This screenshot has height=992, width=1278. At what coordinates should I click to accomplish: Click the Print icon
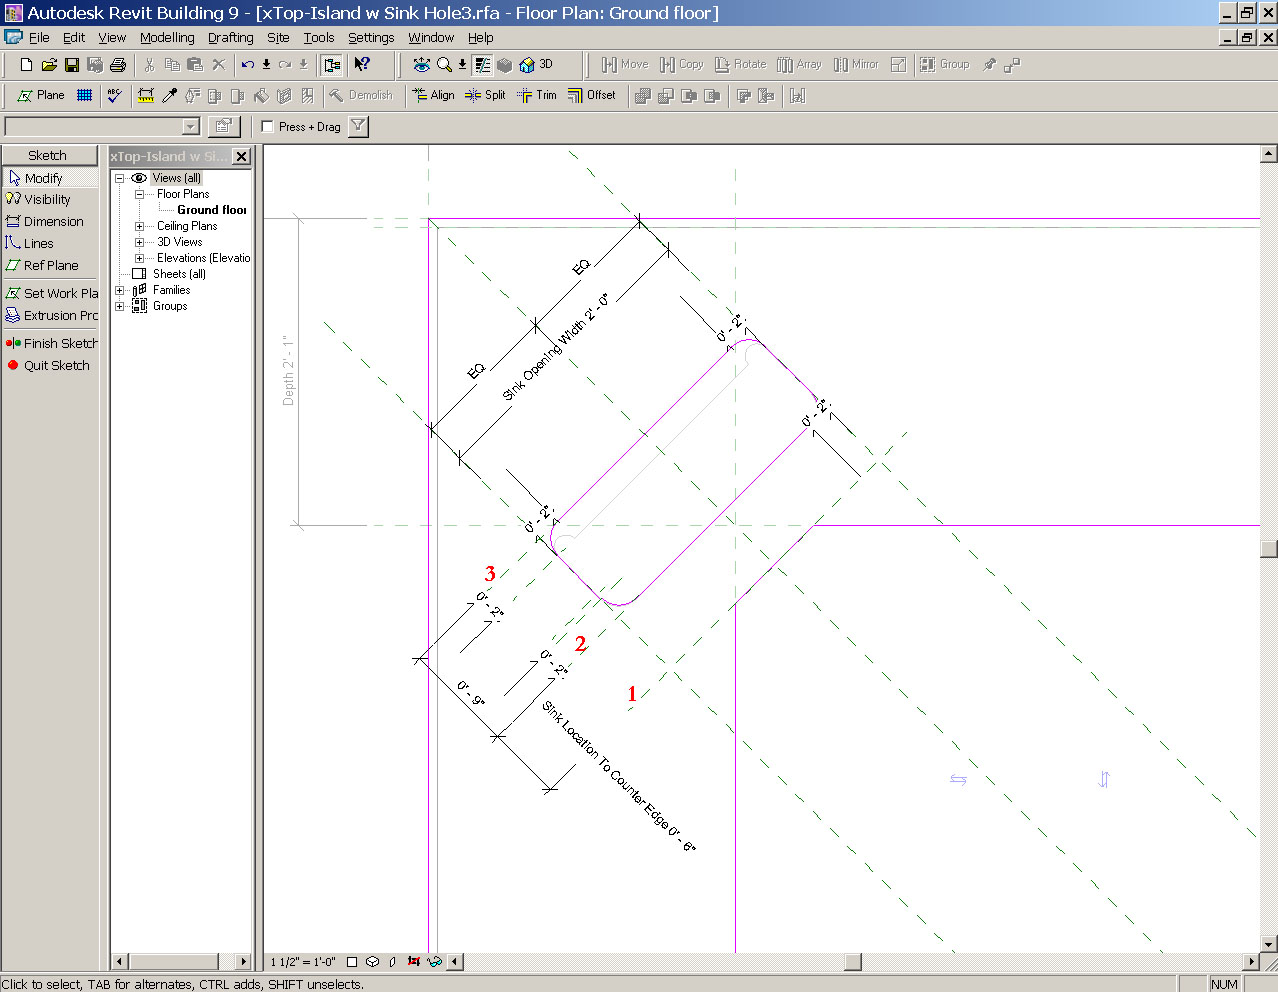(x=118, y=65)
